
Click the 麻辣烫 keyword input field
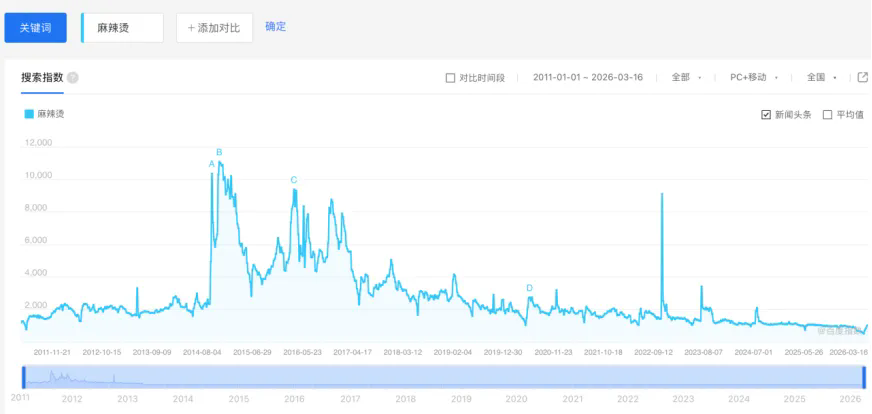[x=124, y=28]
